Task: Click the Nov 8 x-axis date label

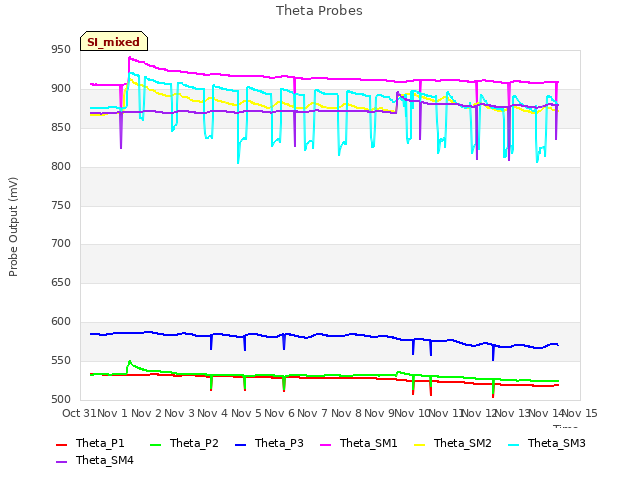Action: 346,413
